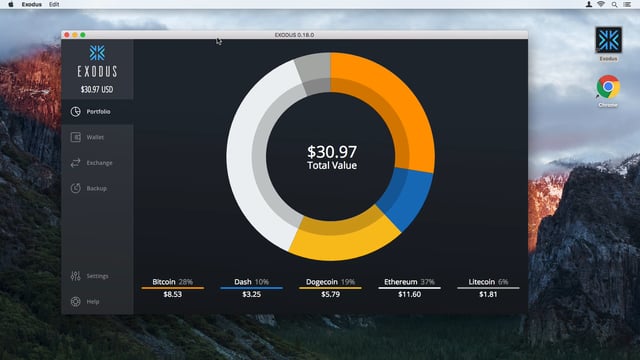Viewport: 640px width, 360px height.
Task: Open the Notification Center icon
Action: pyautogui.click(x=627, y=4)
